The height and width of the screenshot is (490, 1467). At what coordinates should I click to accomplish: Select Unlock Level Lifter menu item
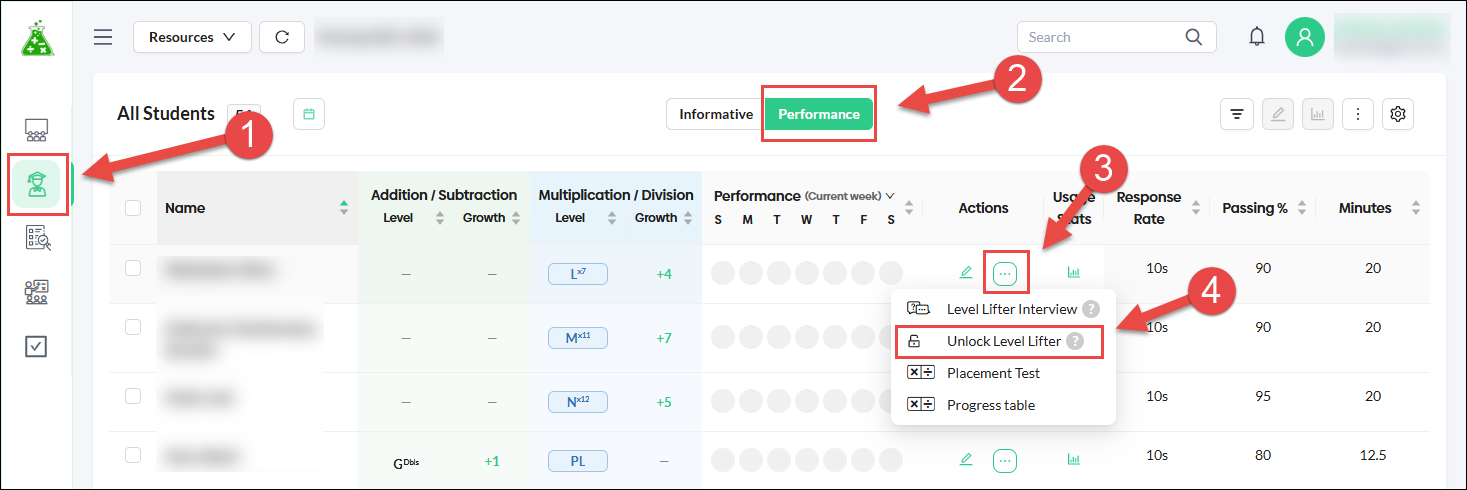1003,341
